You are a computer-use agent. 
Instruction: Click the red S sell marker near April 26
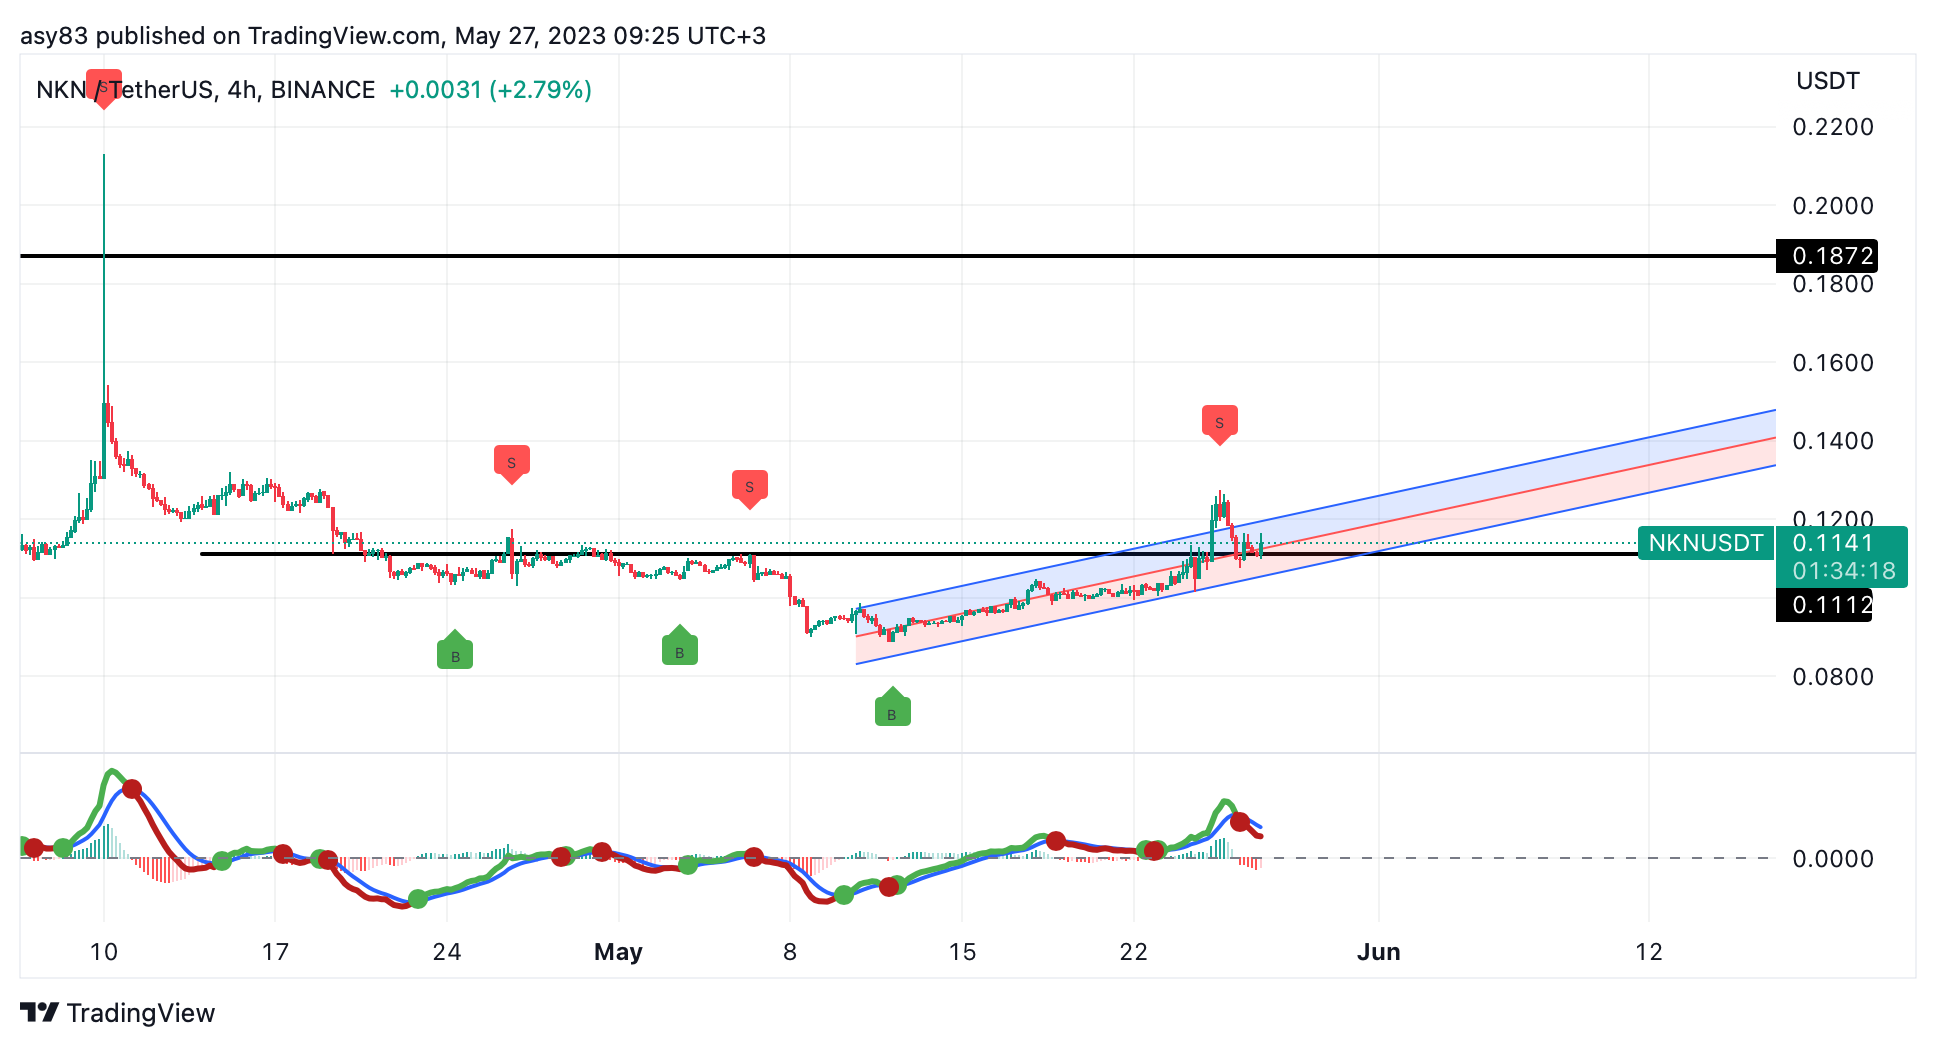pos(511,464)
